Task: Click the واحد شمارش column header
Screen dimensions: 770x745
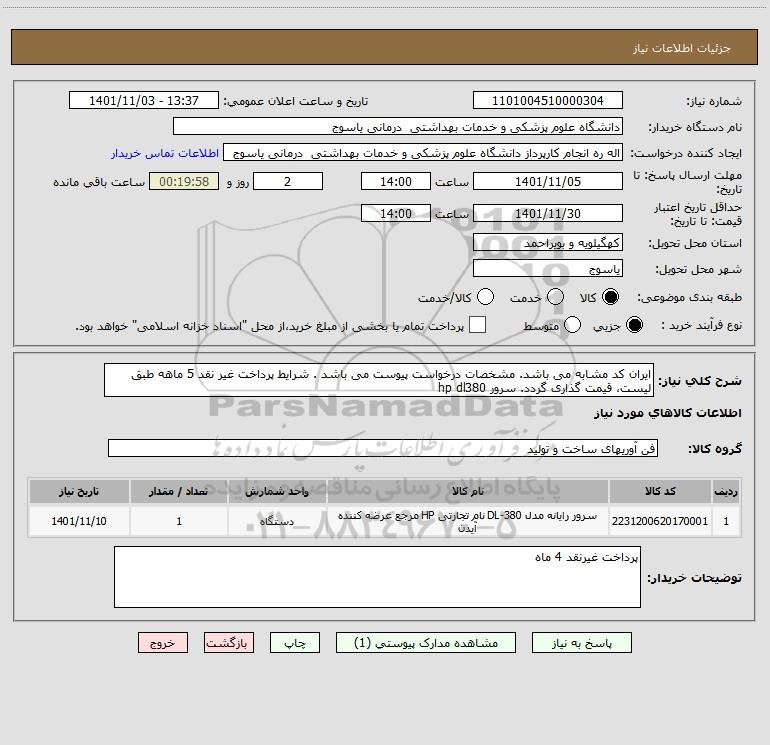Action: click(x=277, y=491)
